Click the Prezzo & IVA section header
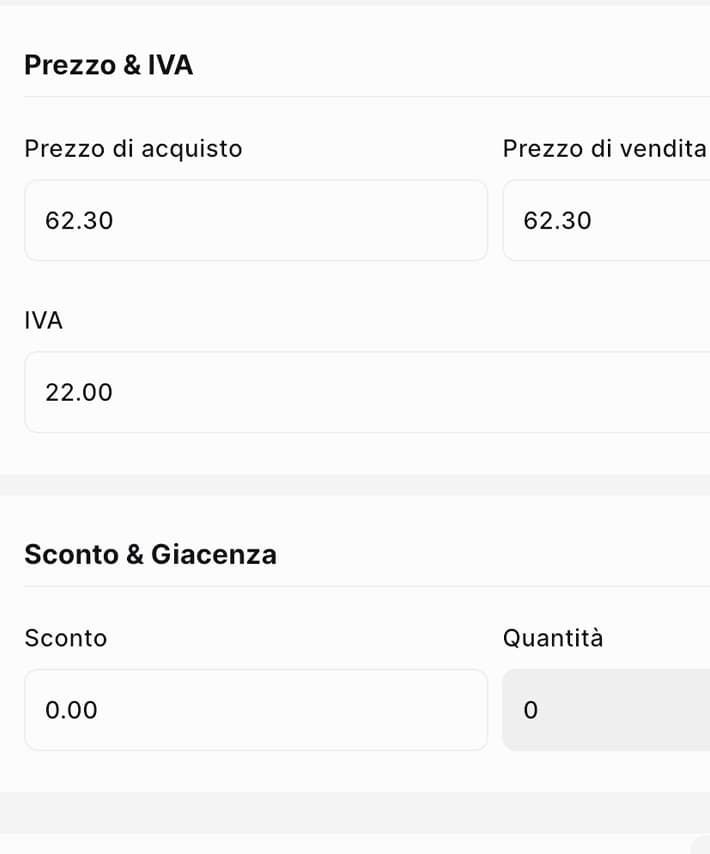710x854 pixels. click(108, 65)
